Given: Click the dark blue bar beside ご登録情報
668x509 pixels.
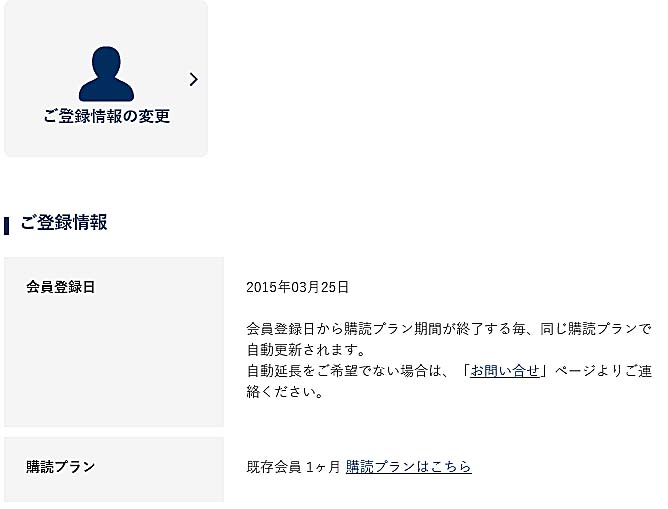Looking at the screenshot, I should 6,226.
